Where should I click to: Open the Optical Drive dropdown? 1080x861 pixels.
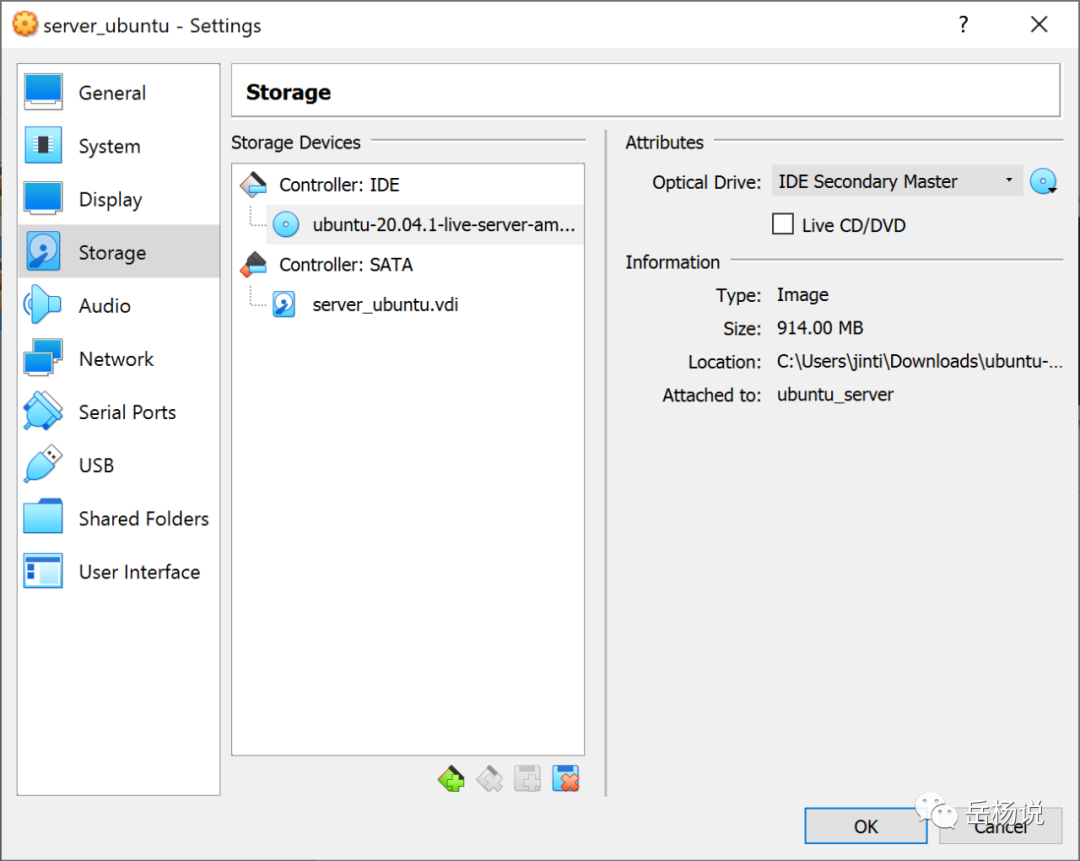(x=897, y=181)
